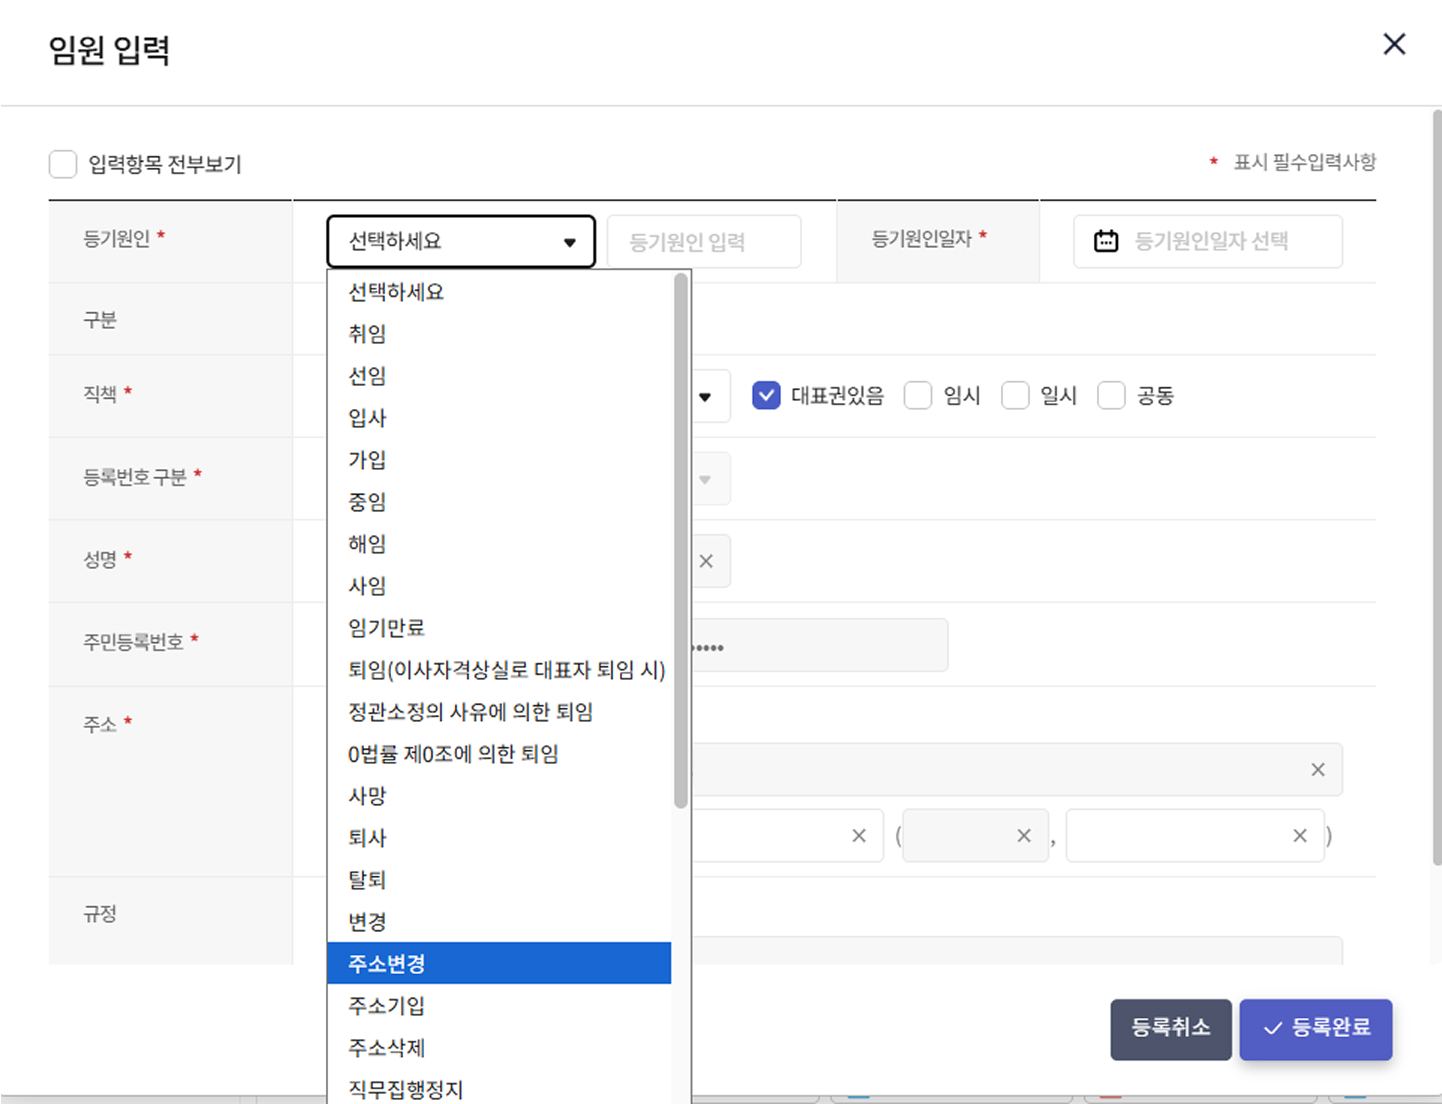Select 변경 option in the list

coord(499,922)
